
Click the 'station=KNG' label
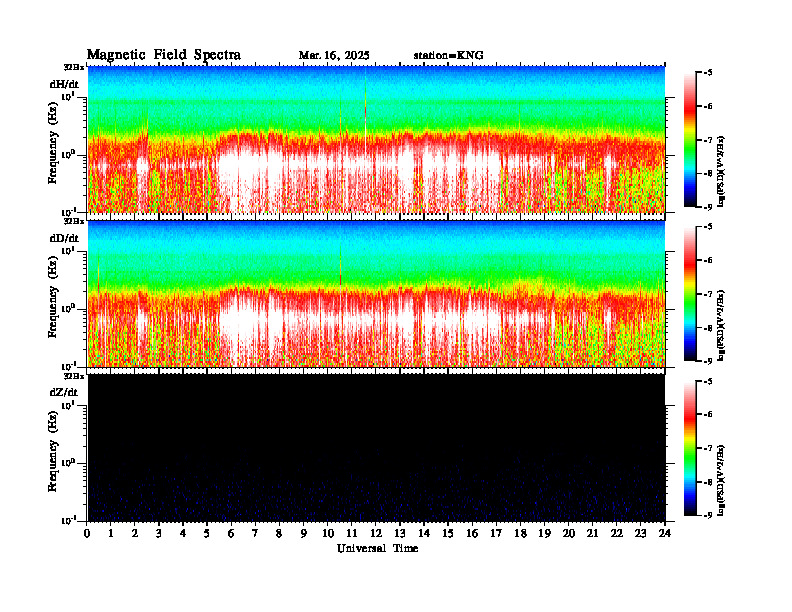tap(449, 56)
